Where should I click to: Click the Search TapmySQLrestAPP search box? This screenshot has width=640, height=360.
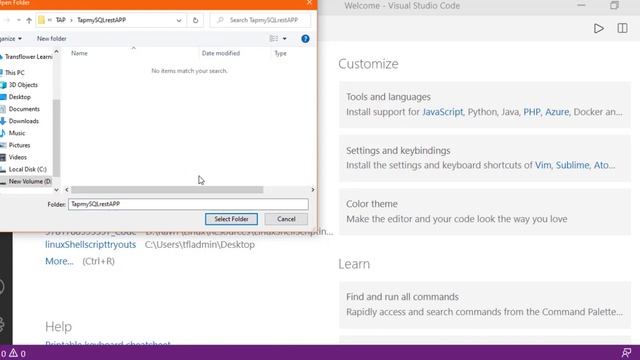(260, 20)
